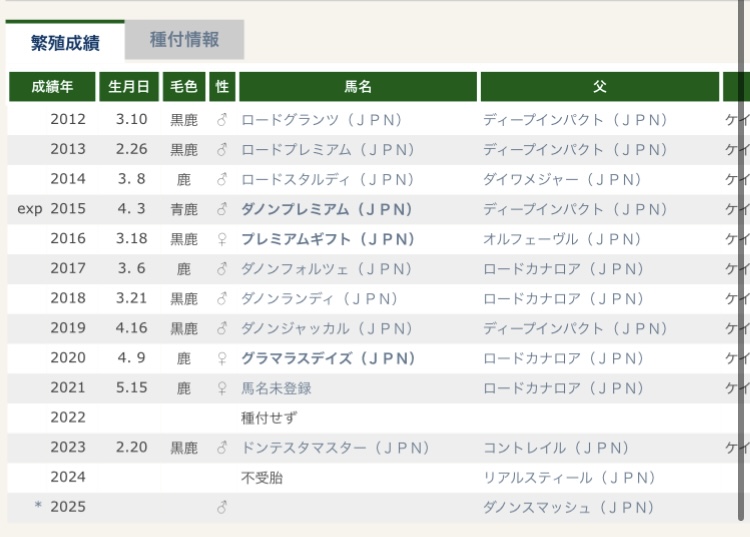Open sire オルフェーヴル (JPN)

[x=562, y=239]
